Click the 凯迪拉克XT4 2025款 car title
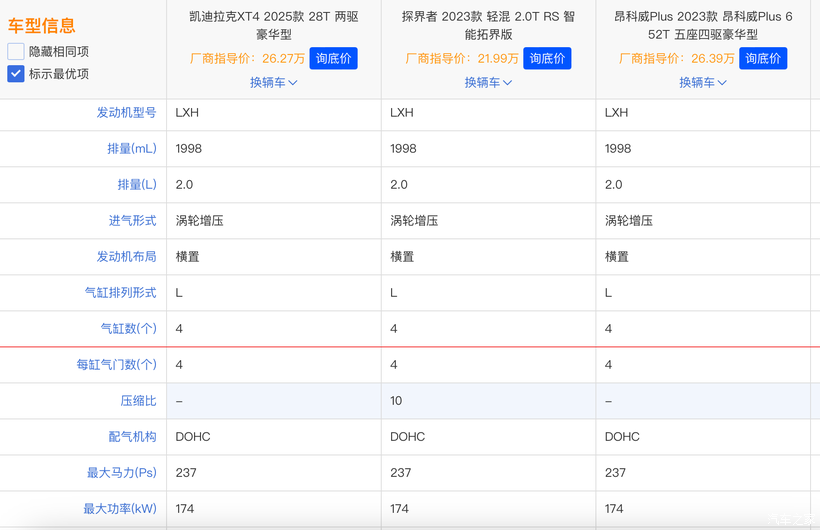 pyautogui.click(x=273, y=25)
